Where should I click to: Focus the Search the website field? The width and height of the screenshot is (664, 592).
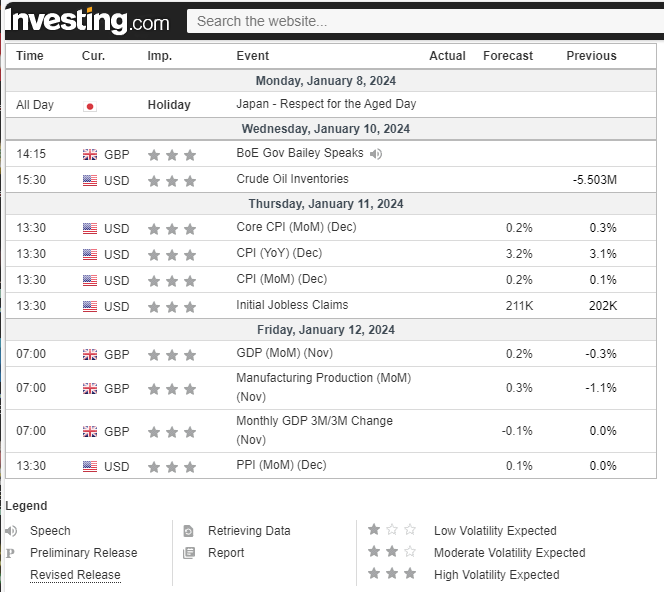[420, 21]
